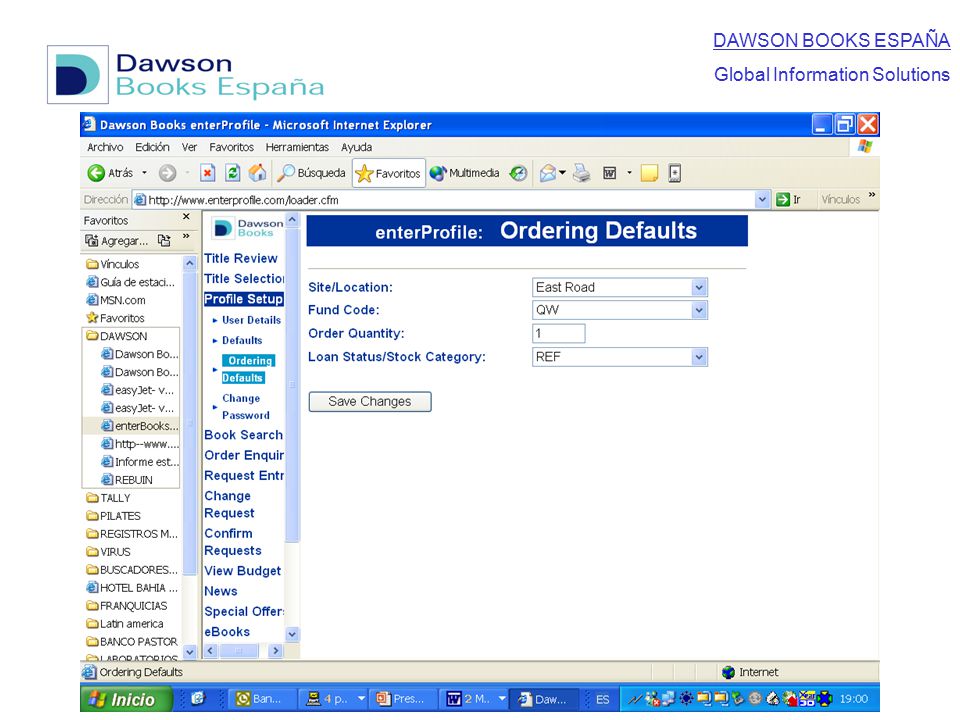Open the eBooks link
This screenshot has height=720, width=960.
point(227,632)
